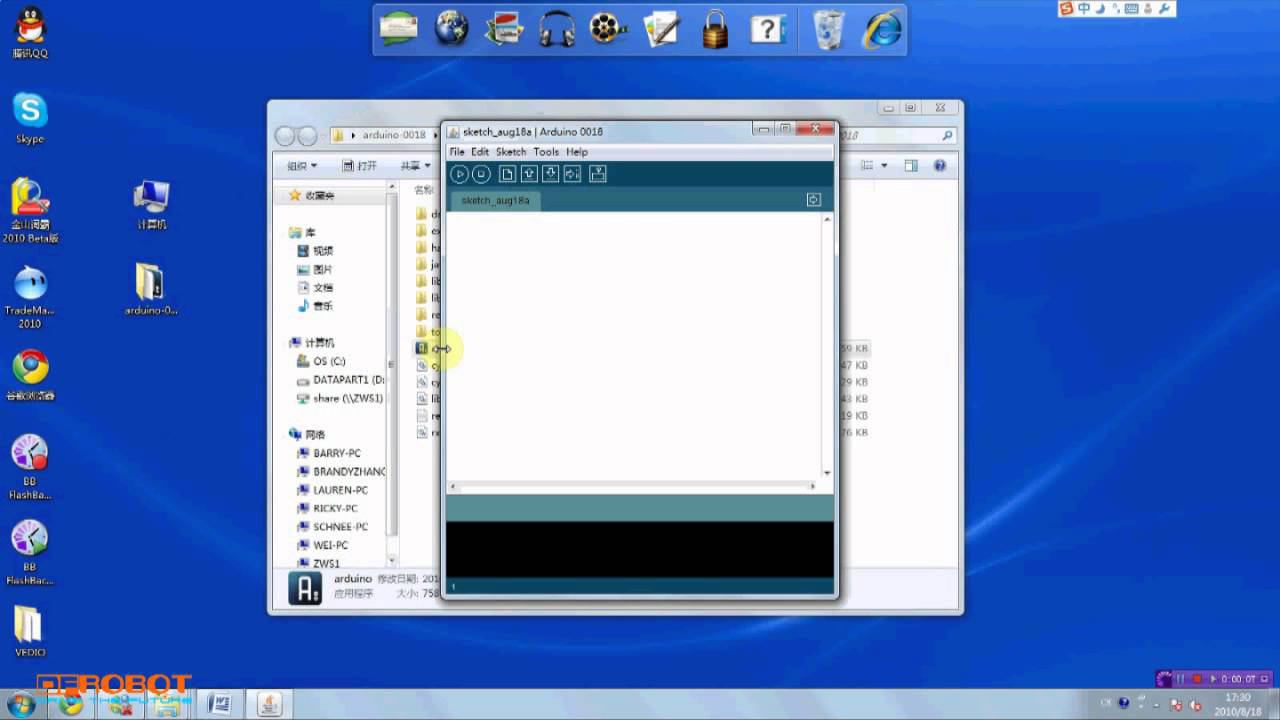The image size is (1280, 720).
Task: Click the recycle bin icon in top dock
Action: (828, 28)
